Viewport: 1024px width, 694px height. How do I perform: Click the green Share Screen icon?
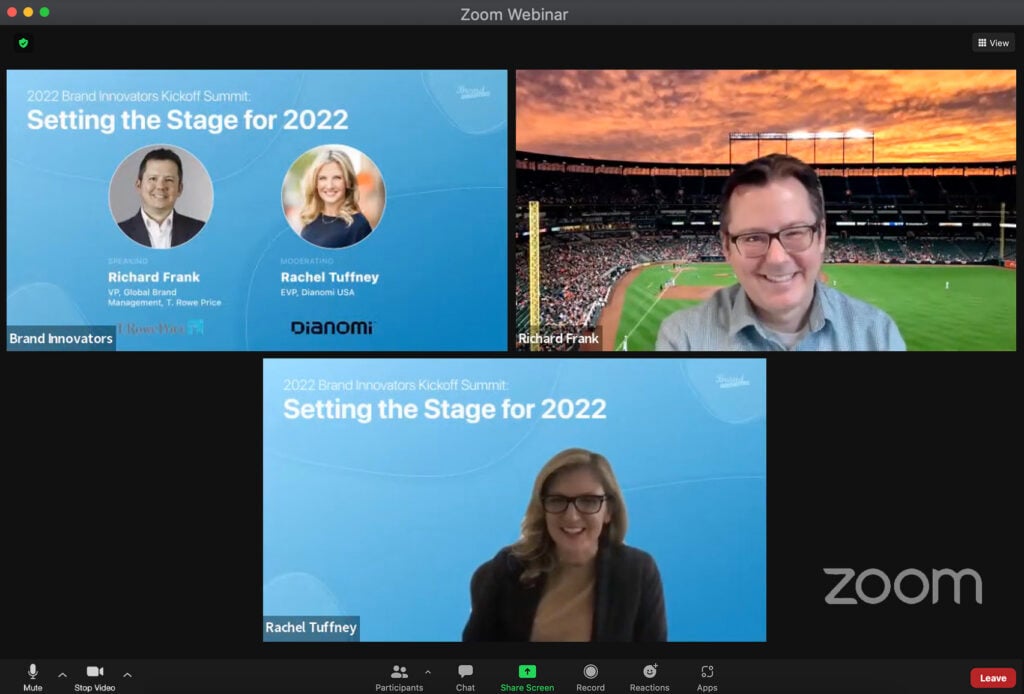point(527,672)
